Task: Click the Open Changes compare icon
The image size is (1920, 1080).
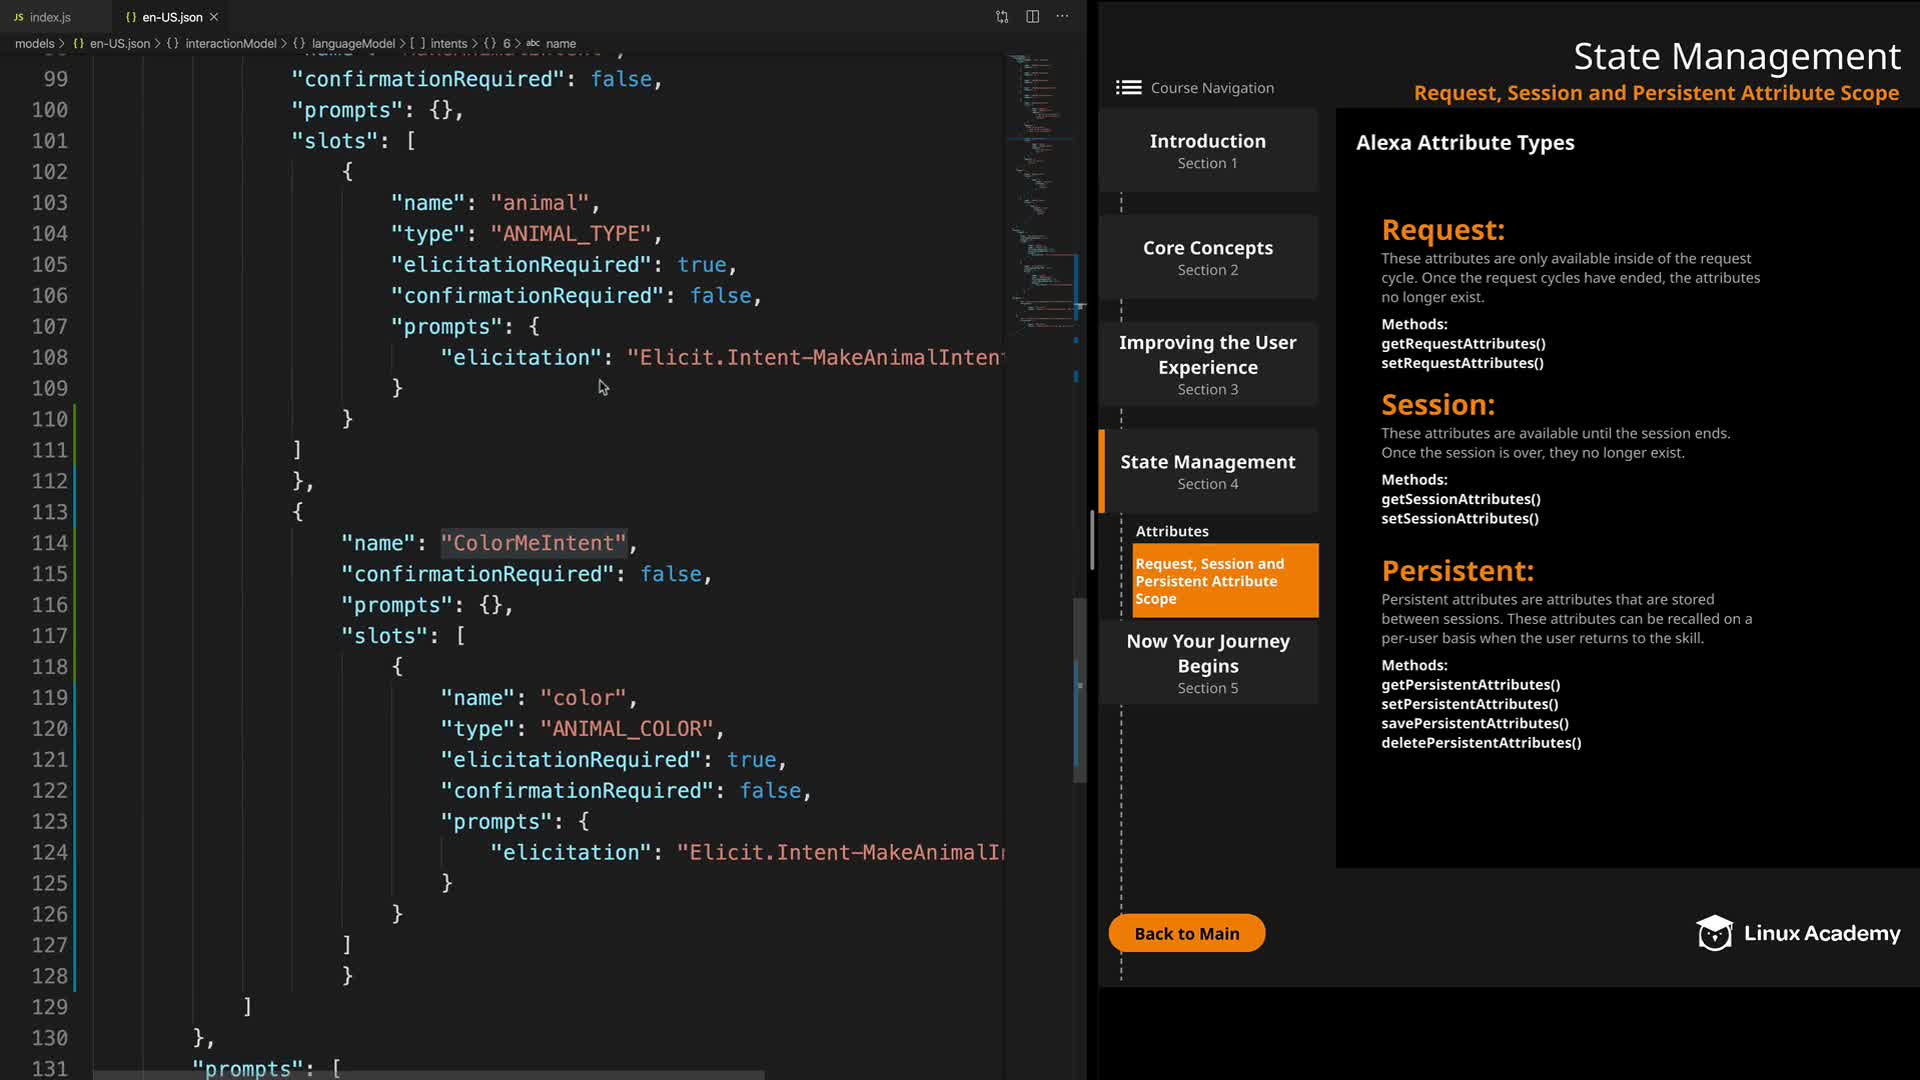Action: 1002,17
